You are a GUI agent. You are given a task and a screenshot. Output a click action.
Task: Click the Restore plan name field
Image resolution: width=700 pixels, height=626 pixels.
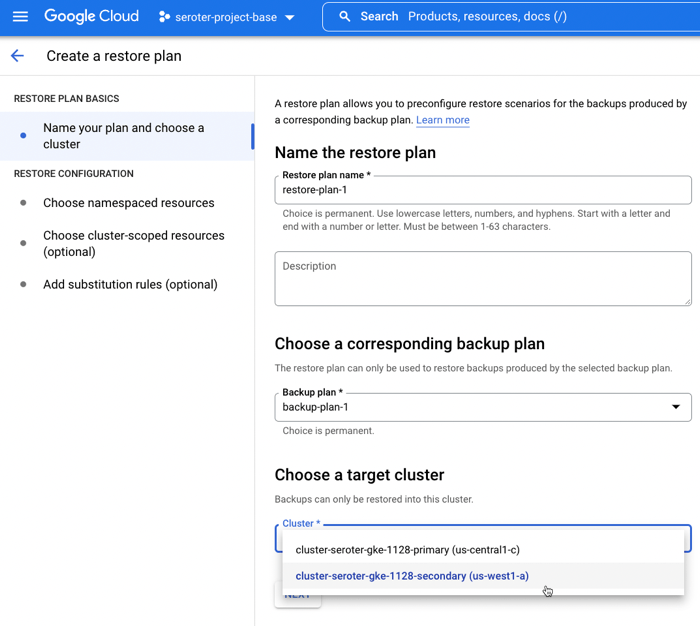point(483,190)
